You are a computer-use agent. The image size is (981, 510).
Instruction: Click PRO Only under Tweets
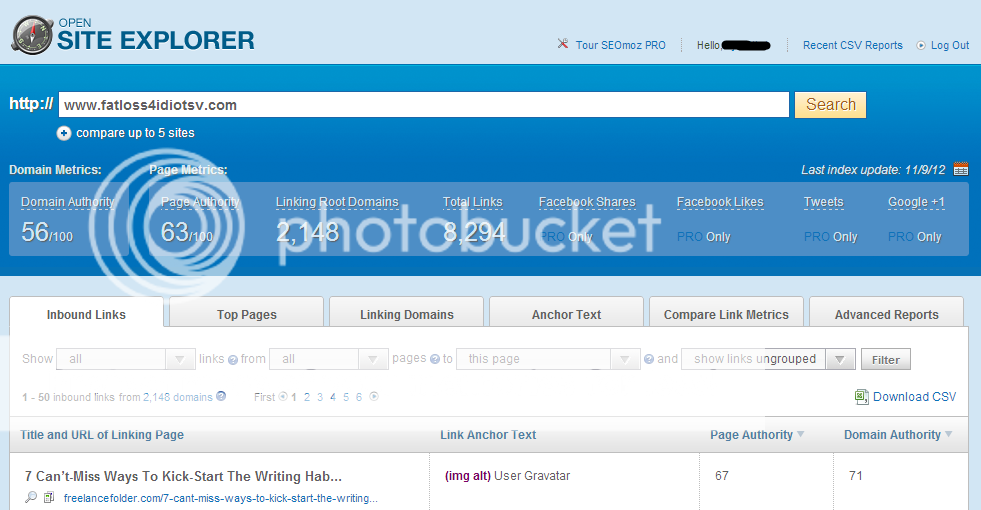[830, 237]
